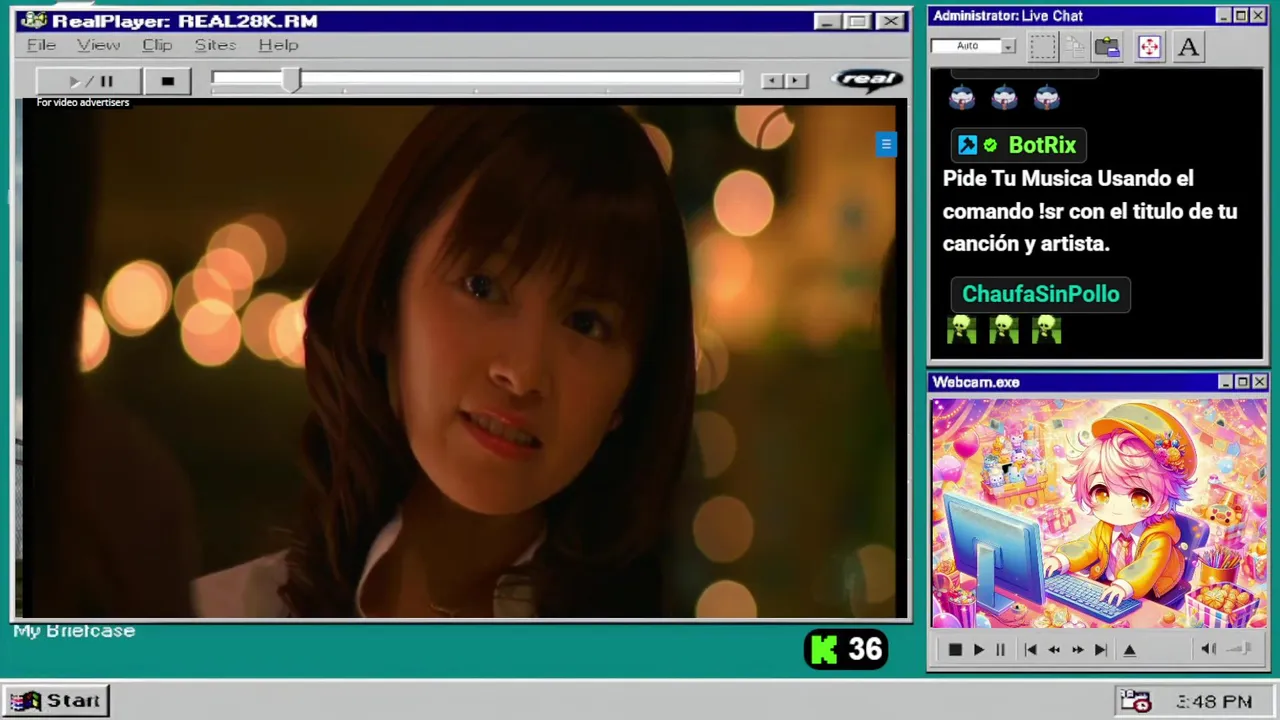Click the first green alien emote under ChaufaSinPollo
This screenshot has width=1280, height=720.
(961, 329)
